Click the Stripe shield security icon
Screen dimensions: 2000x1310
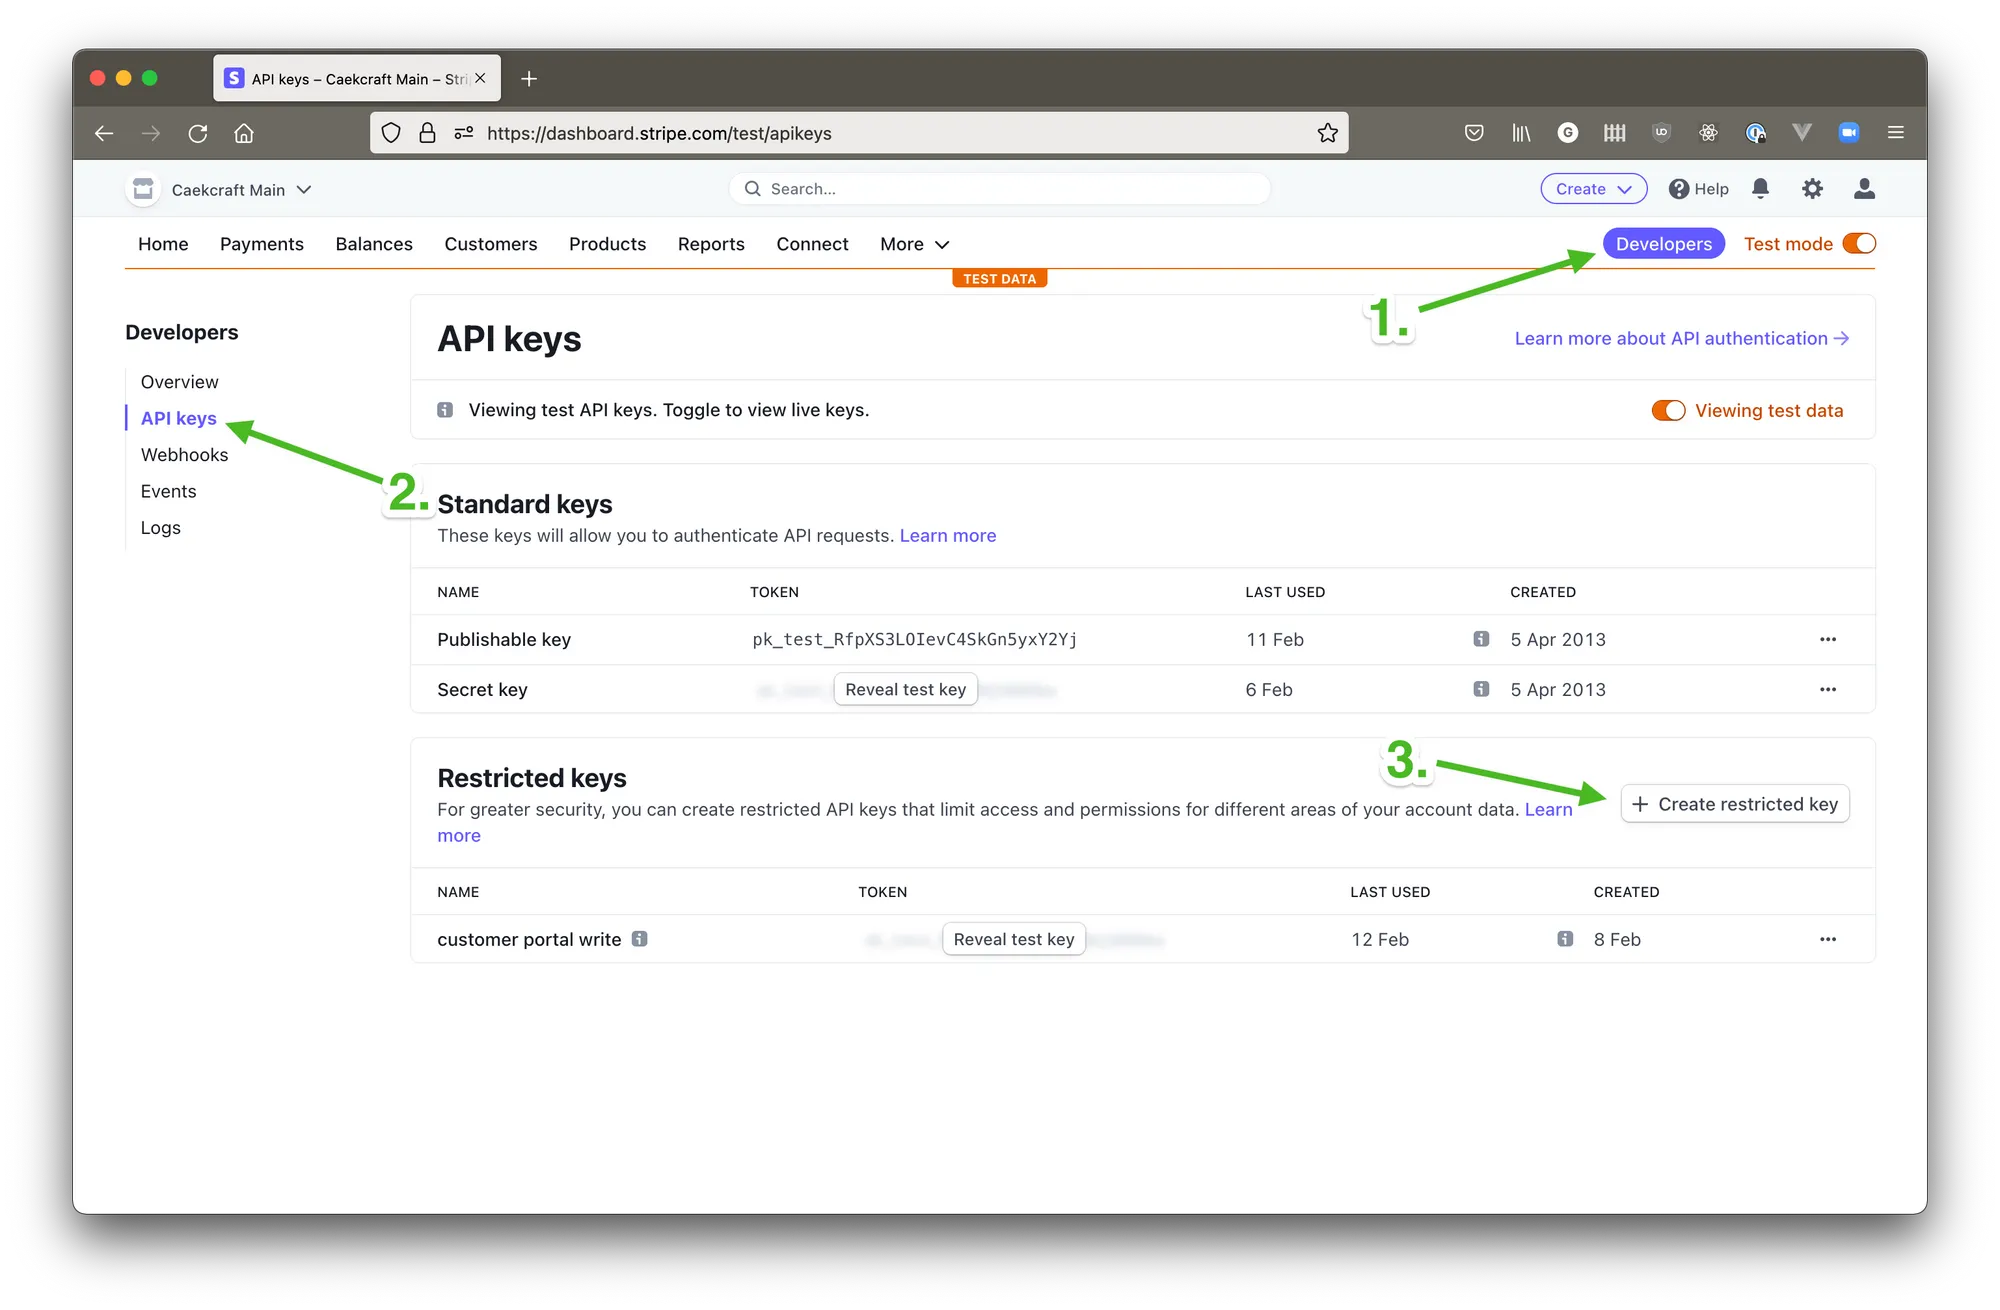click(x=393, y=133)
